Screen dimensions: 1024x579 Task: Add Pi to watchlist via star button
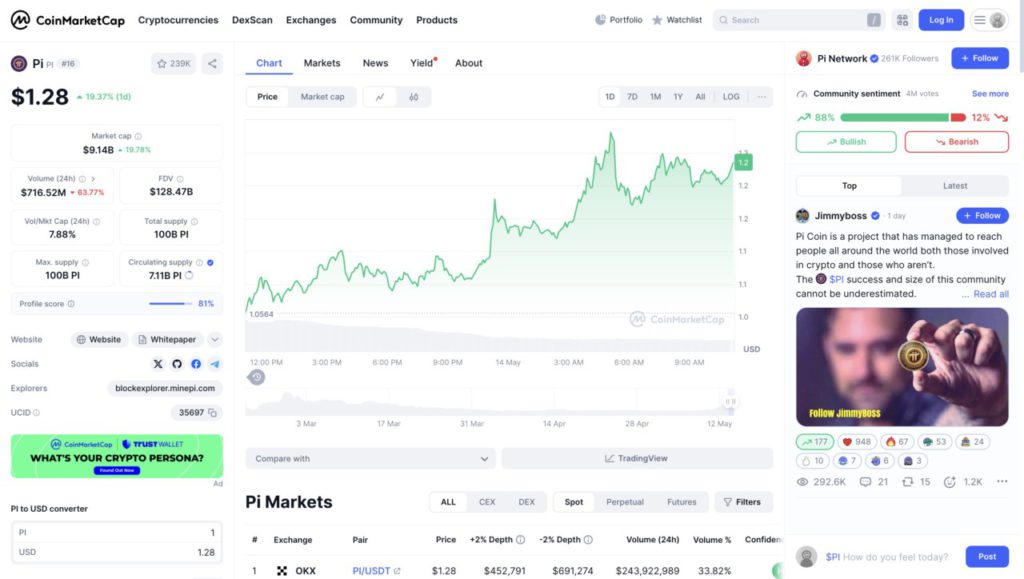(x=173, y=64)
